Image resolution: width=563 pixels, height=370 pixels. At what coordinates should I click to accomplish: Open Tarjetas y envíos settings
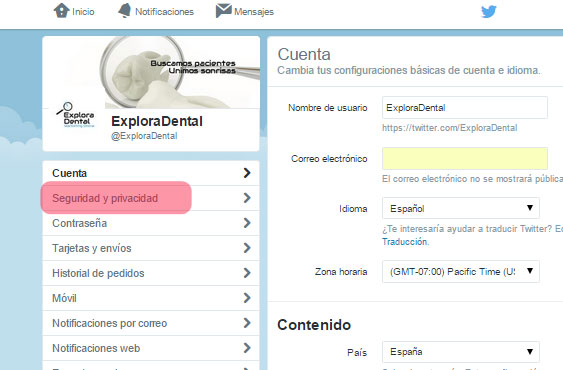coord(151,248)
